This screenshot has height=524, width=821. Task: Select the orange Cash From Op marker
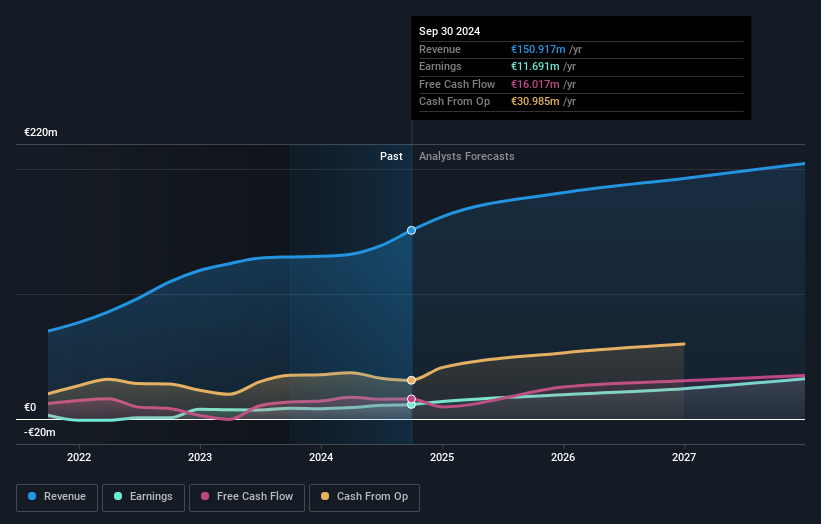[x=411, y=380]
